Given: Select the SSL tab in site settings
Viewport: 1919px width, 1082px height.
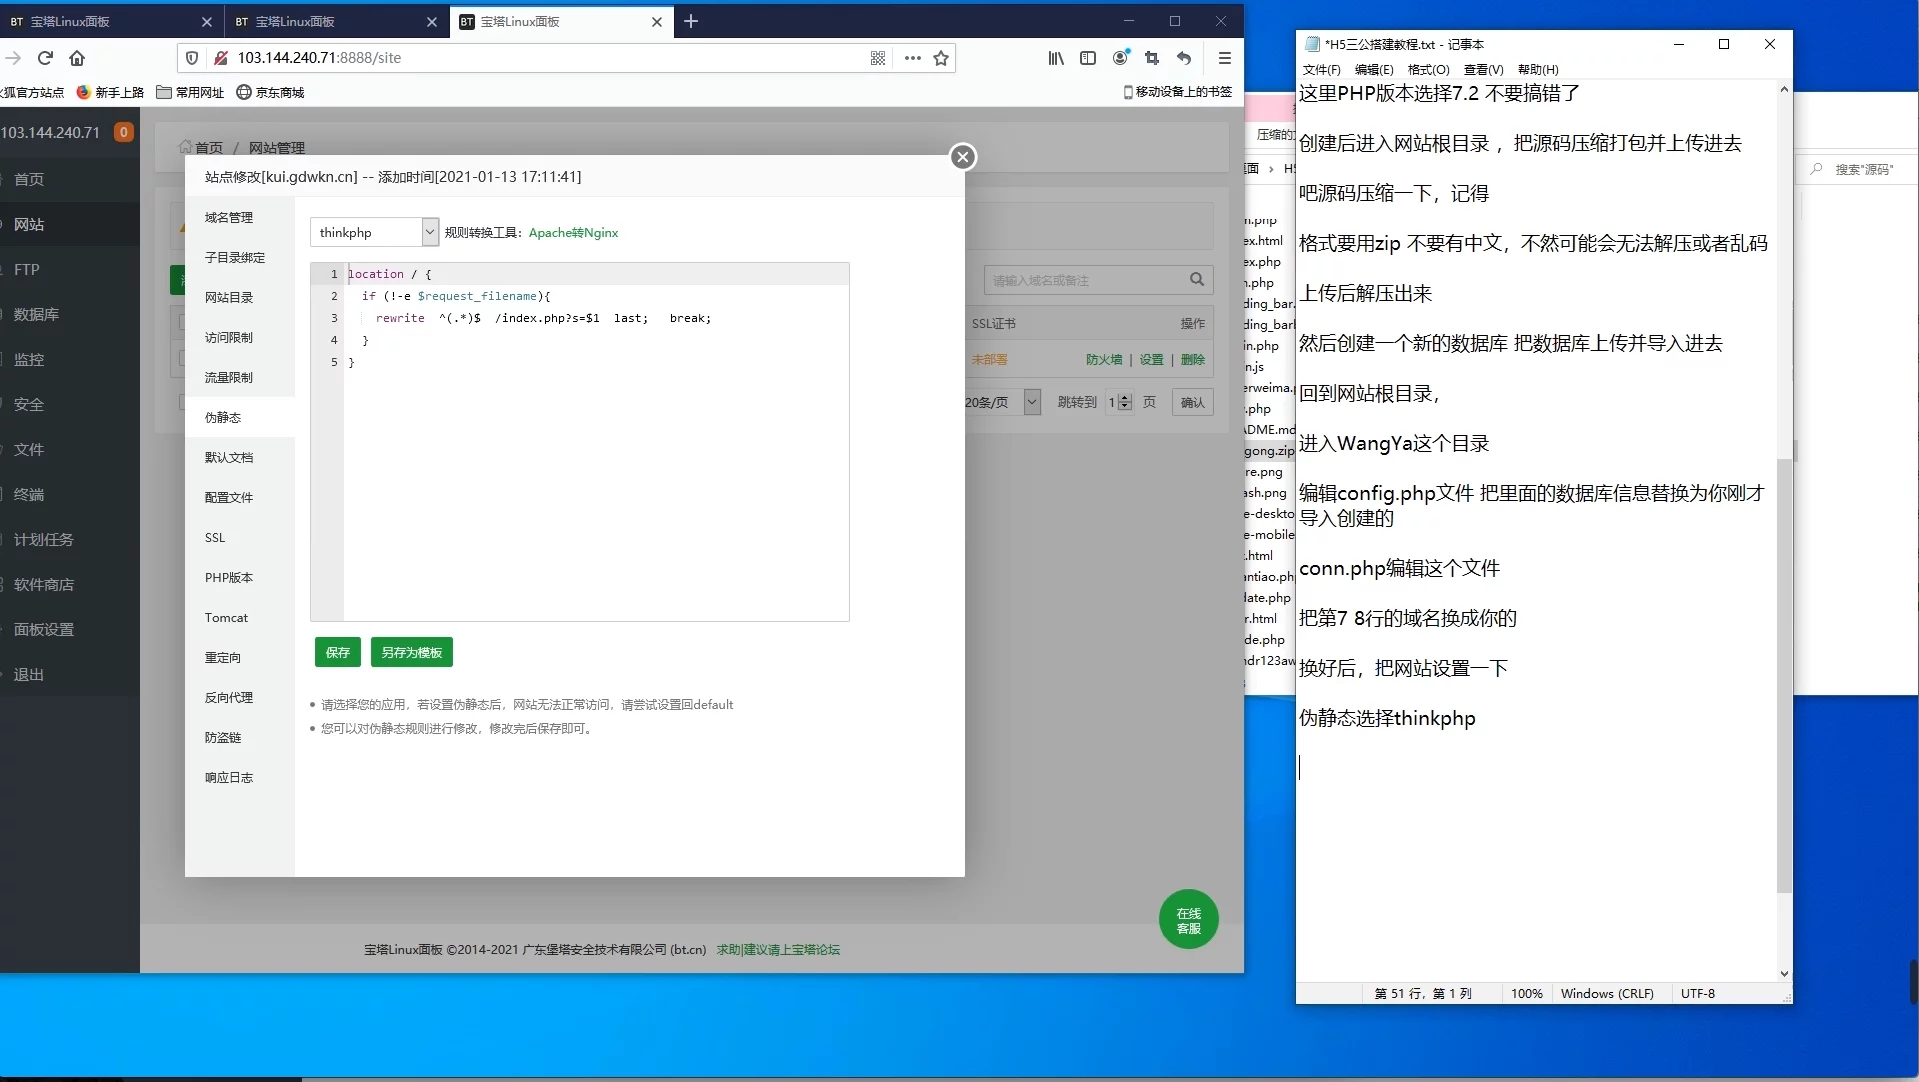Looking at the screenshot, I should 215,538.
